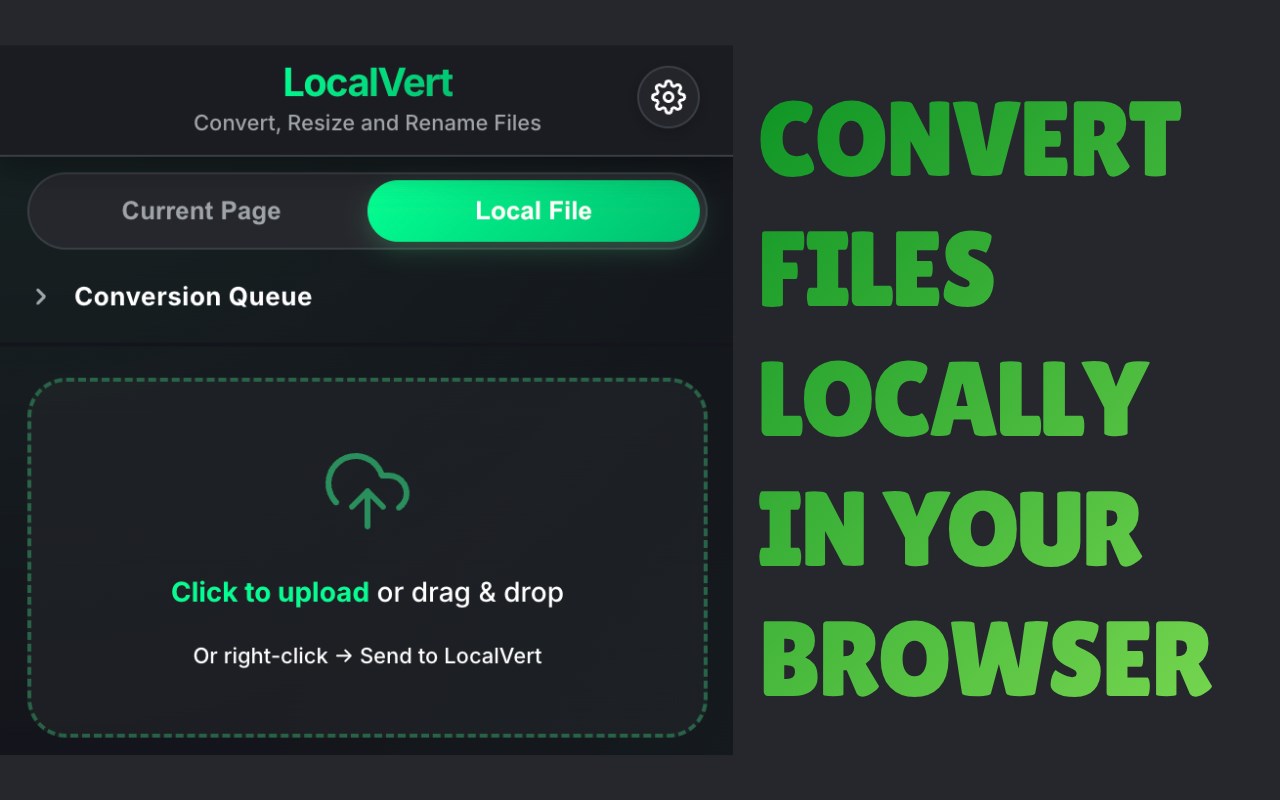This screenshot has width=1280, height=800.
Task: Select the Local File tab
Action: (x=534, y=211)
